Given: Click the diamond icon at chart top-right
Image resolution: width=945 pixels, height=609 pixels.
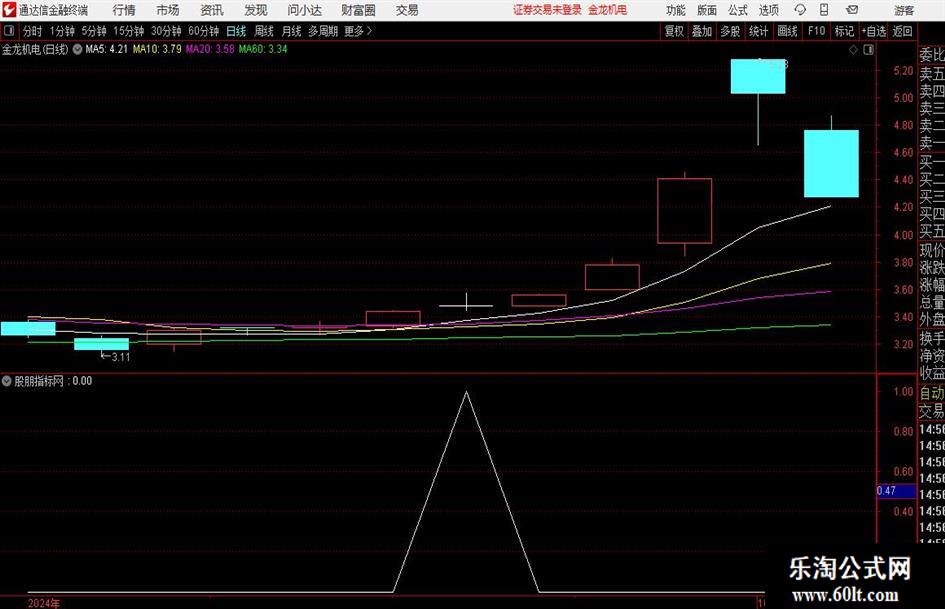Looking at the screenshot, I should [x=853, y=50].
